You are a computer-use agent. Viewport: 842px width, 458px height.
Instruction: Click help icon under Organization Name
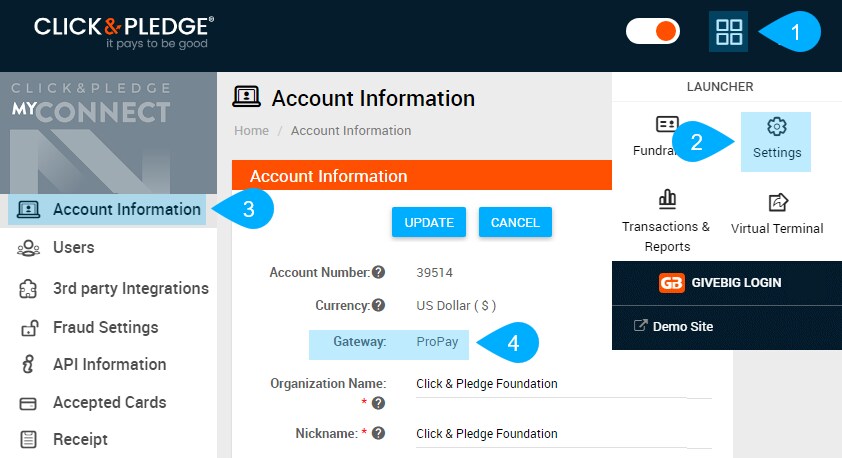(x=379, y=403)
